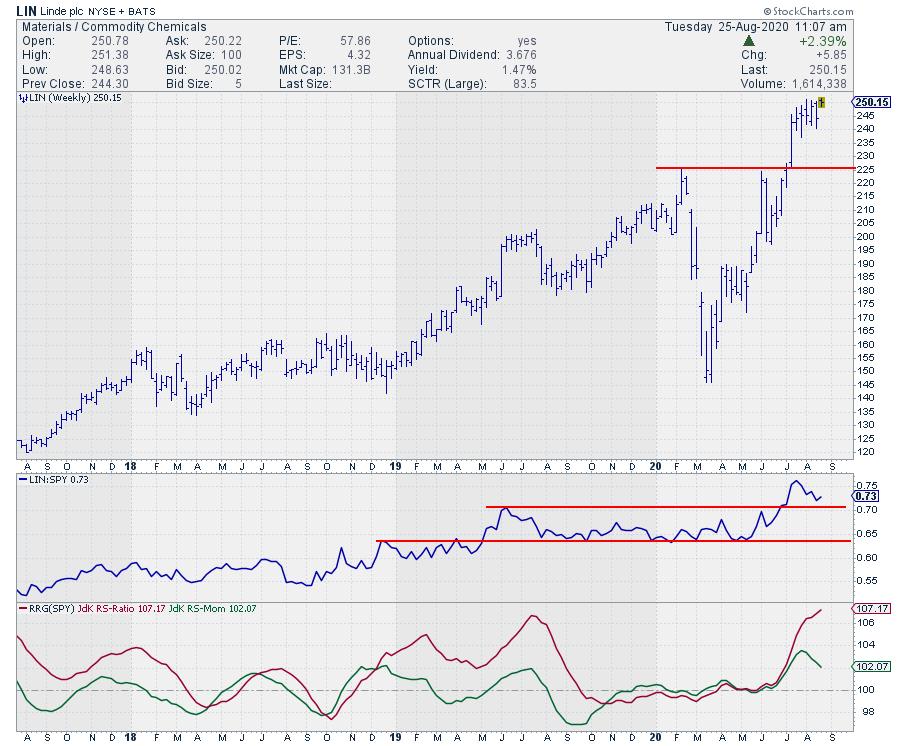Click the LIN ticker symbol heading
This screenshot has height=746, width=900.
point(27,10)
